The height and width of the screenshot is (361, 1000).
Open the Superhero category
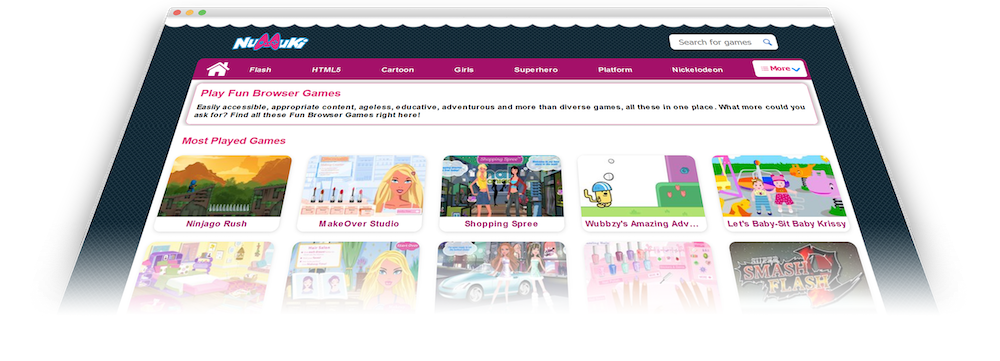pyautogui.click(x=536, y=70)
